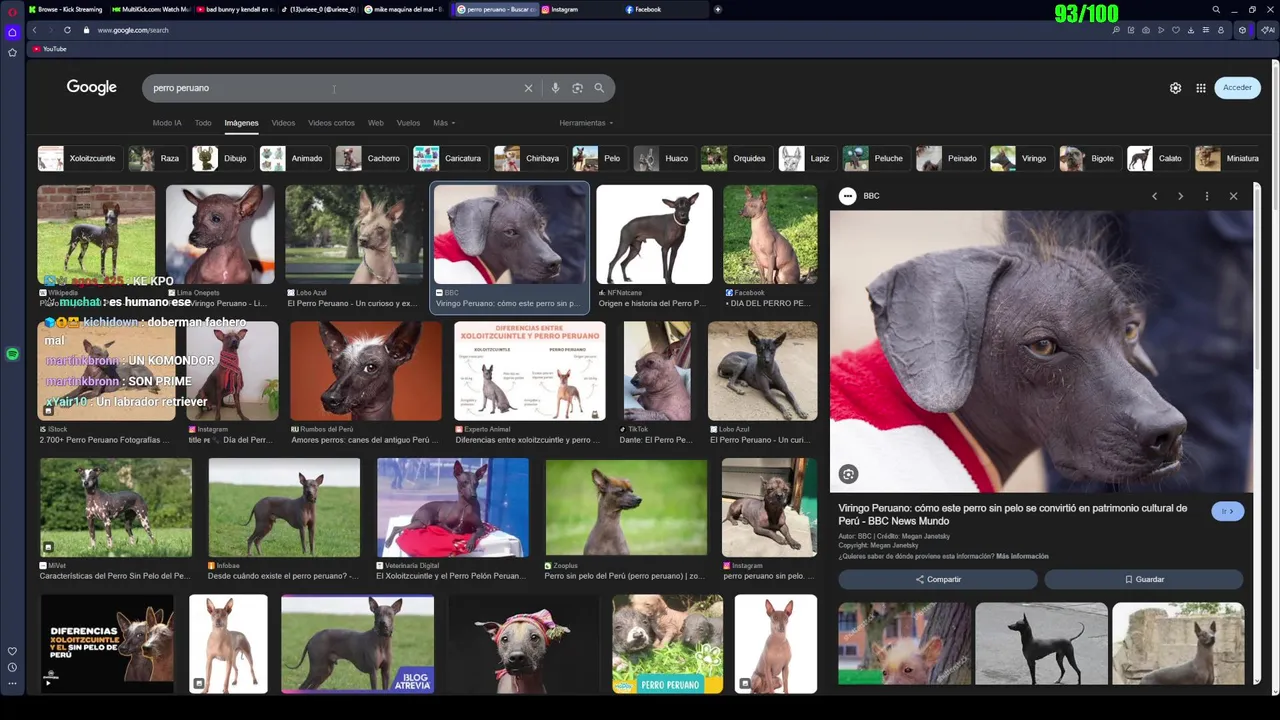The height and width of the screenshot is (720, 1280).
Task: Switch to the Modo IA tab
Action: [x=167, y=123]
